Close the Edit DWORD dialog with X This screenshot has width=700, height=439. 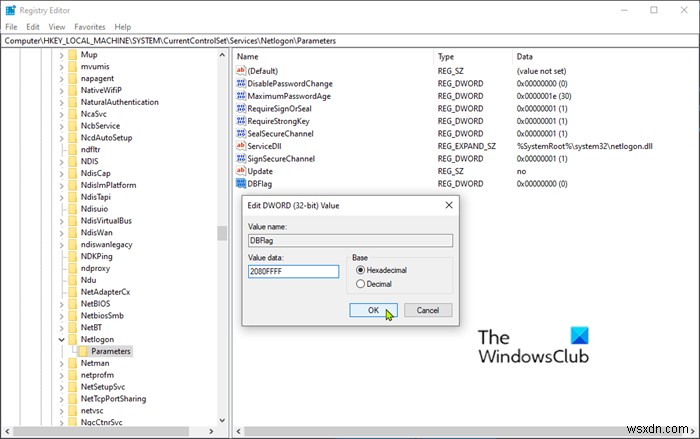click(x=449, y=205)
